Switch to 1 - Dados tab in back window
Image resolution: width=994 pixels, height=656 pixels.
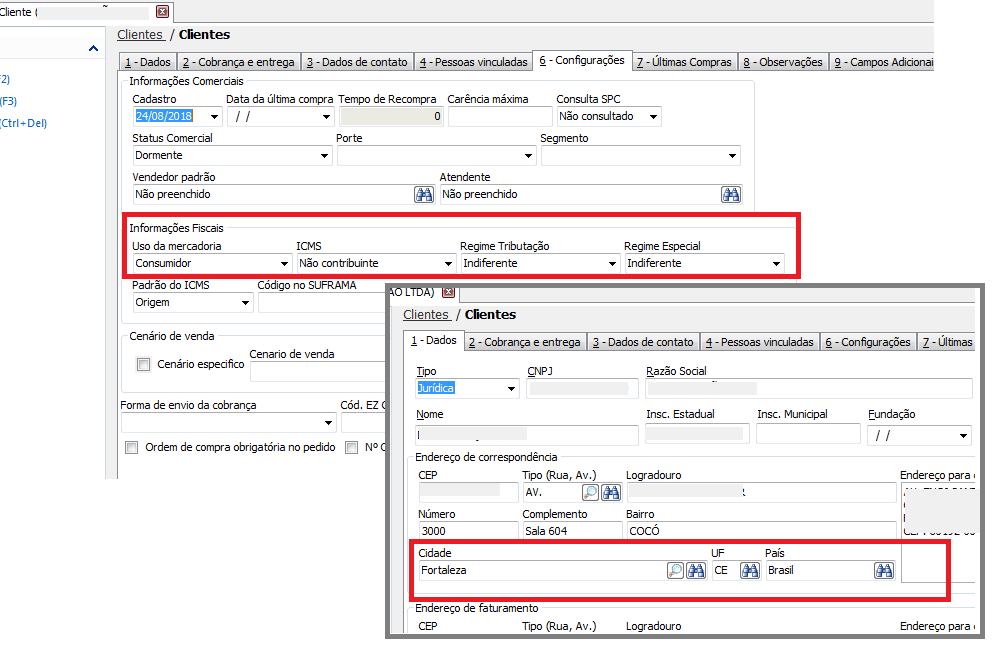(x=148, y=62)
